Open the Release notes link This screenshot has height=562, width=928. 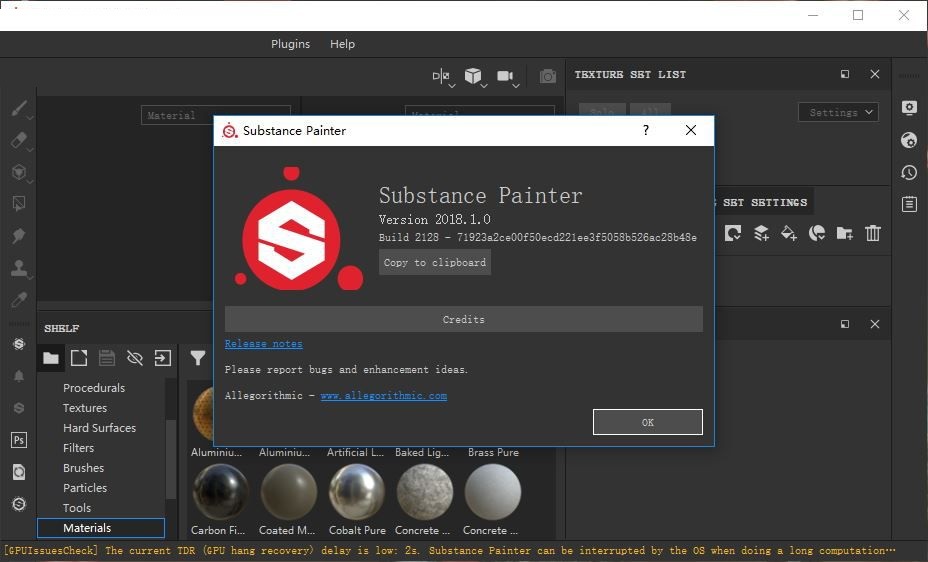pos(263,344)
